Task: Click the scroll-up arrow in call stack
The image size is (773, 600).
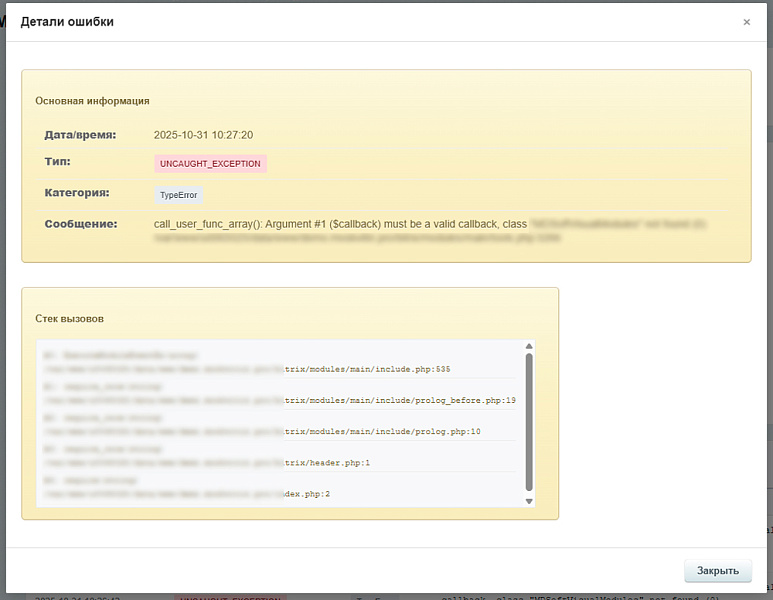Action: pyautogui.click(x=528, y=347)
